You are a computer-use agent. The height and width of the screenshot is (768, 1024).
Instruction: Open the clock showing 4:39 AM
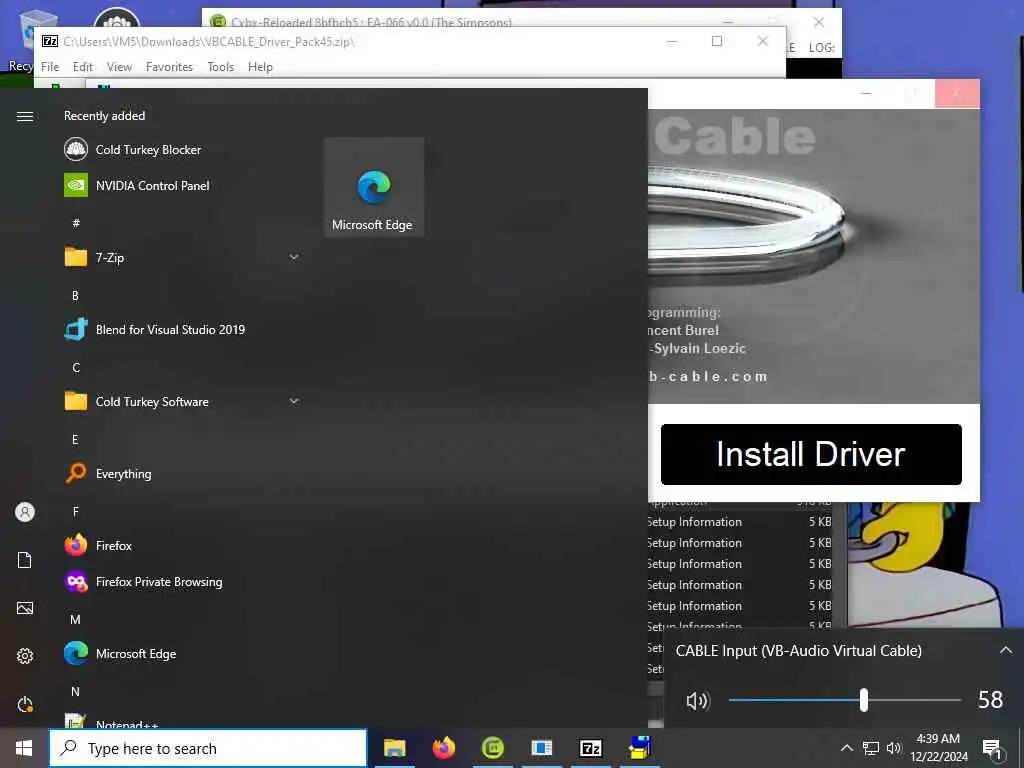point(938,748)
